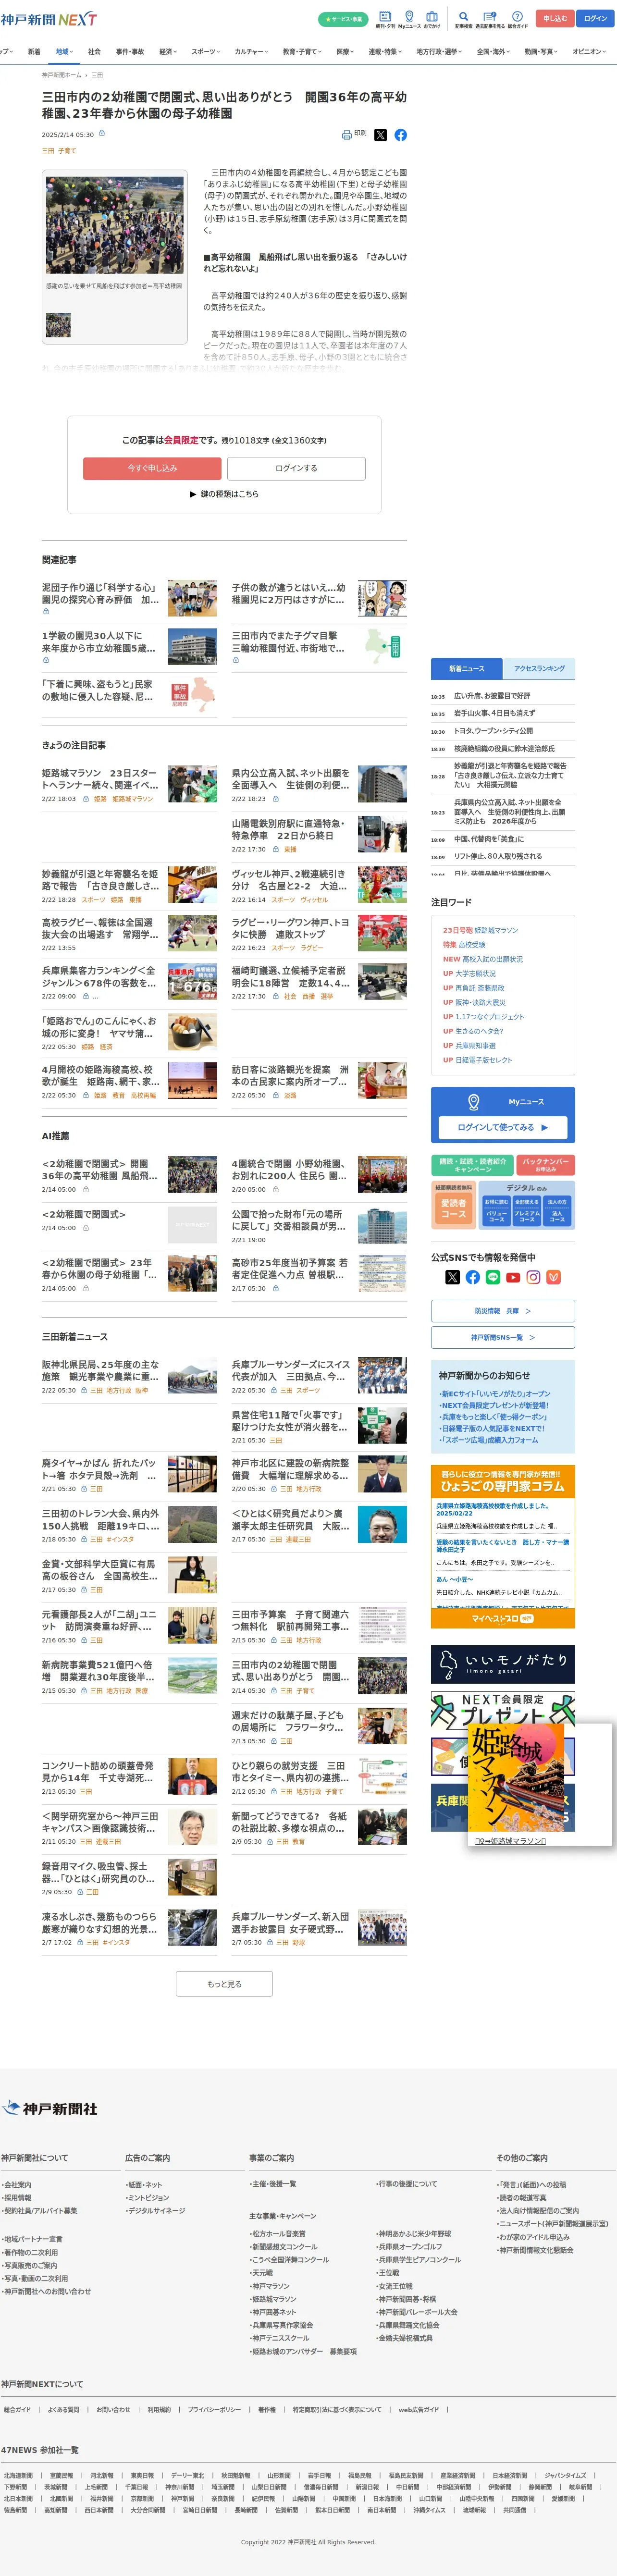Screen dimensions: 617x2576
Task: Open 会社案内 footer link
Action: [17, 2185]
